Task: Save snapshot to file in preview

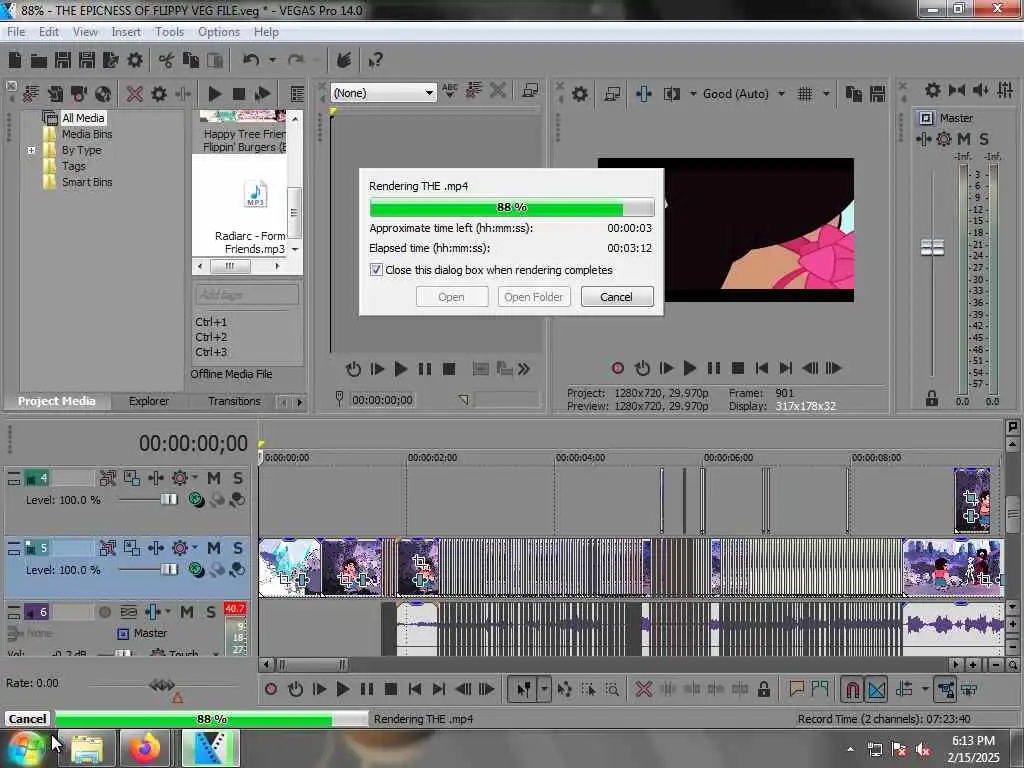Action: click(x=878, y=93)
